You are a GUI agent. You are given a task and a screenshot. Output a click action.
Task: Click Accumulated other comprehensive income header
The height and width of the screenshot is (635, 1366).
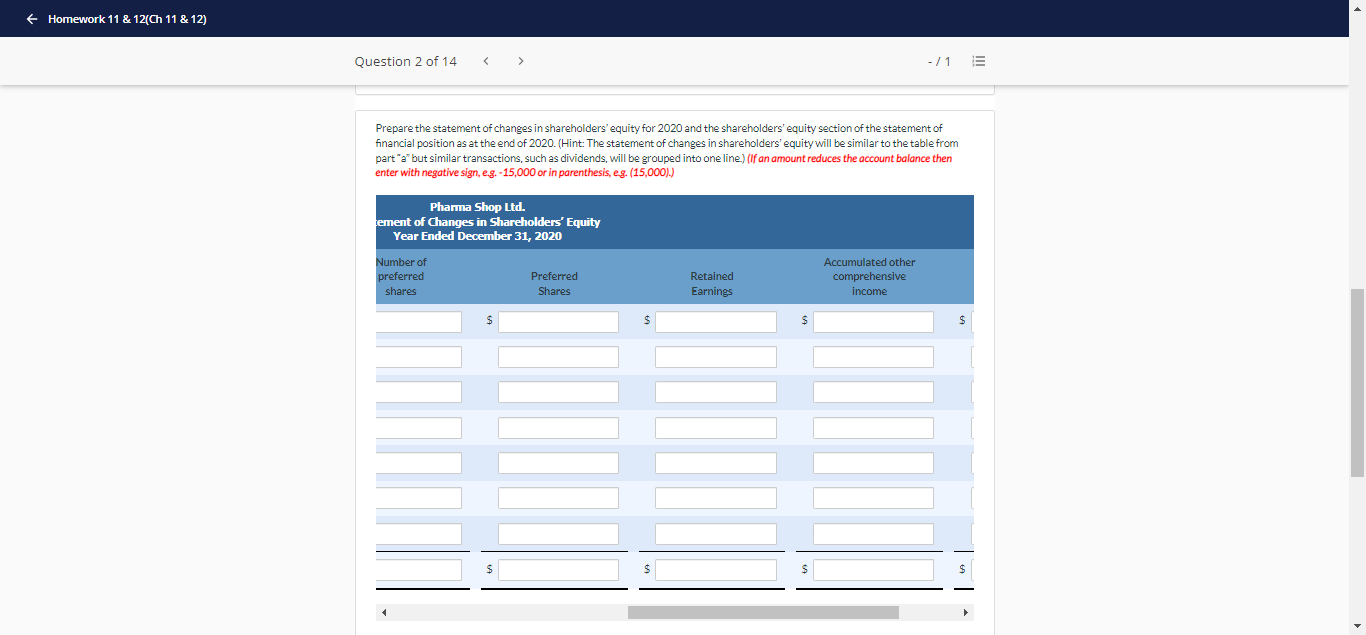pos(869,277)
